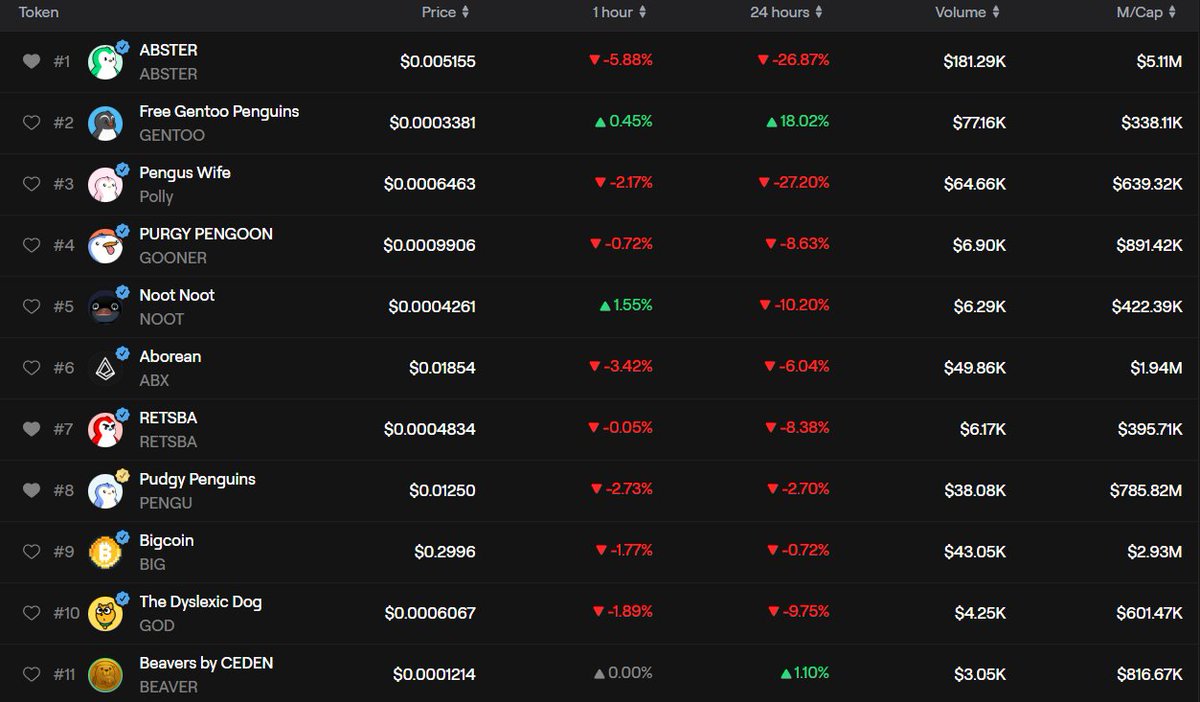
Task: Click ABSTER price $0.005155
Action: (x=437, y=62)
